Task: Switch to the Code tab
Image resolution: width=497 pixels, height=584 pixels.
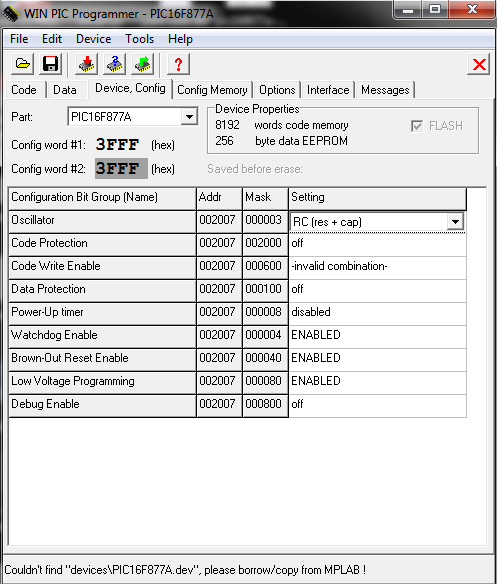Action: click(x=24, y=90)
